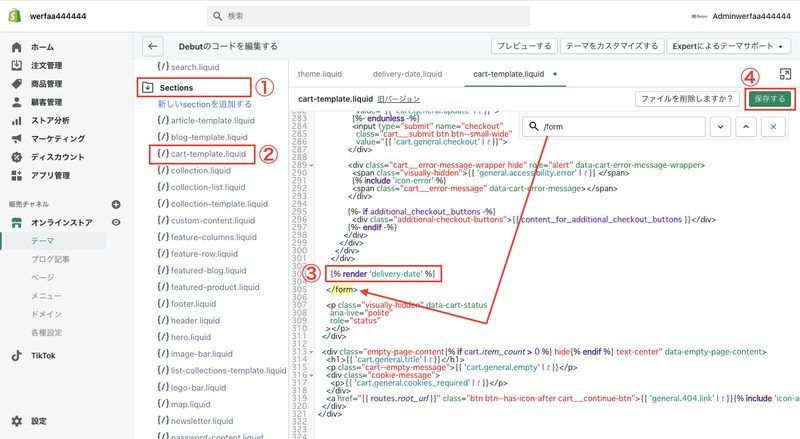
Task: Click Customize theme (テーマをカスタマイズする) button
Action: click(x=612, y=46)
